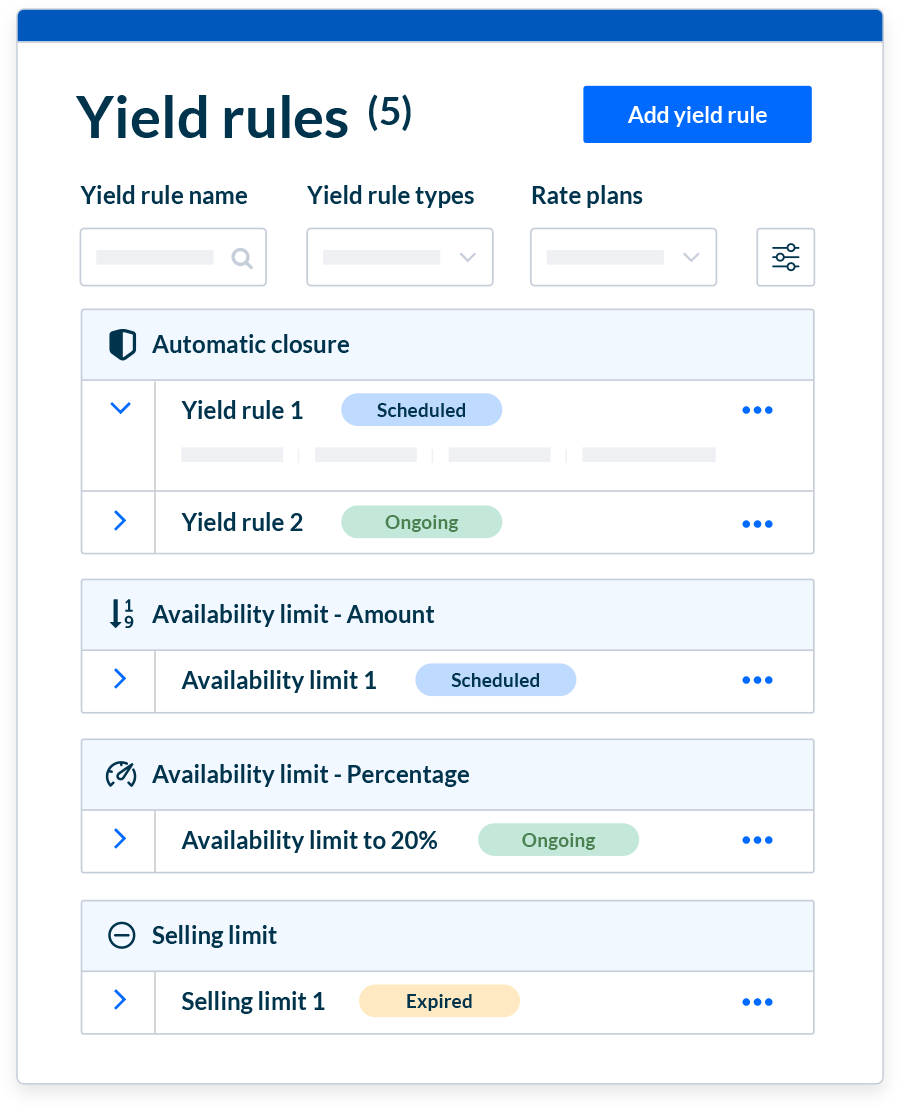
Task: Click the Add yield rule button
Action: 697,115
